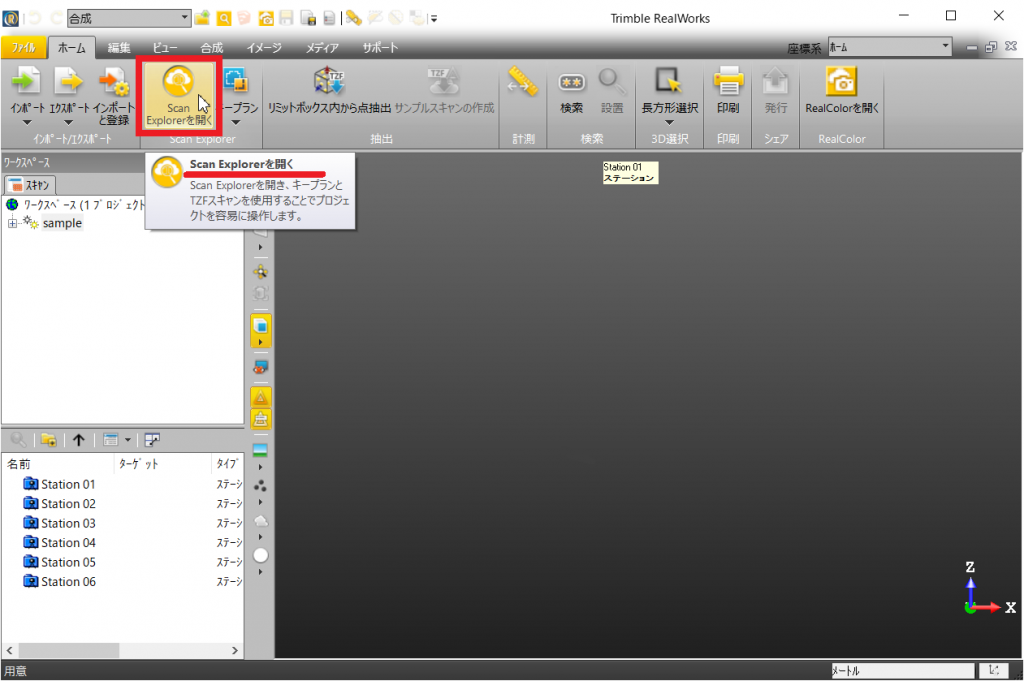Click the メートル units field in status bar
This screenshot has height=681, width=1024.
tap(900, 671)
